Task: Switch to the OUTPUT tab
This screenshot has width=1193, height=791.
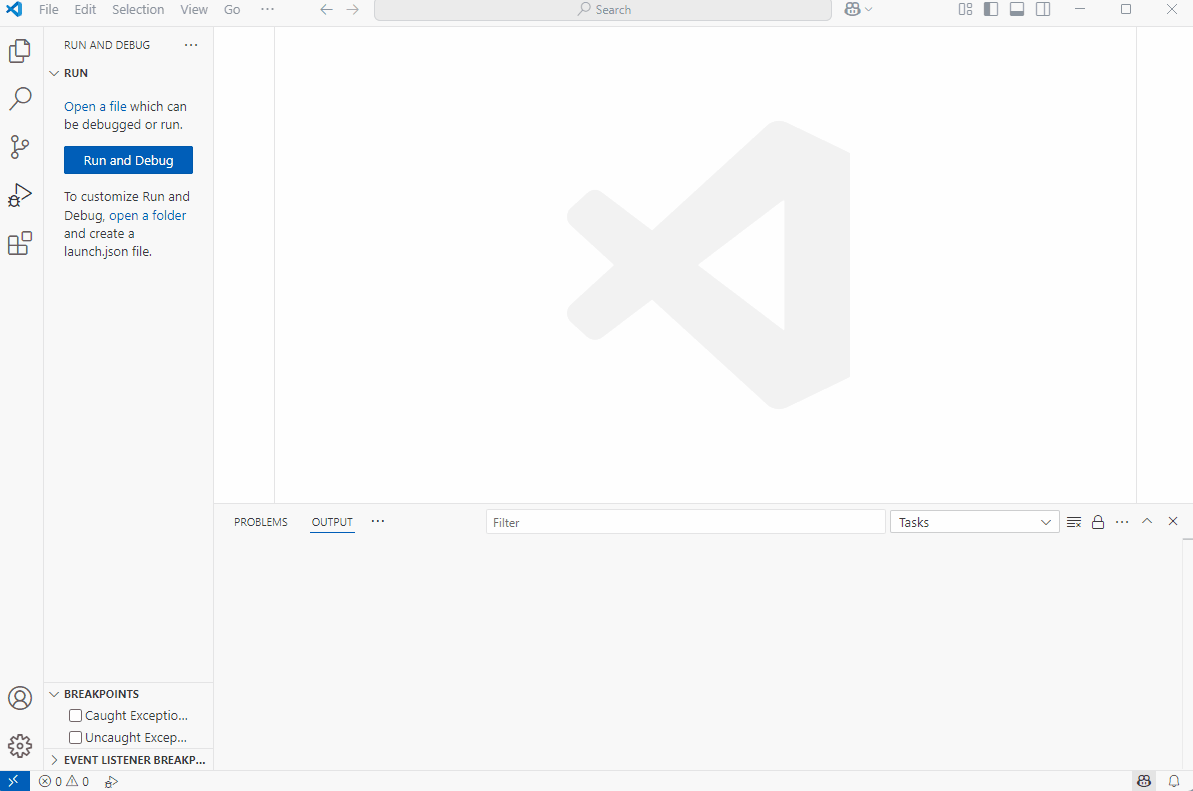Action: (x=332, y=522)
